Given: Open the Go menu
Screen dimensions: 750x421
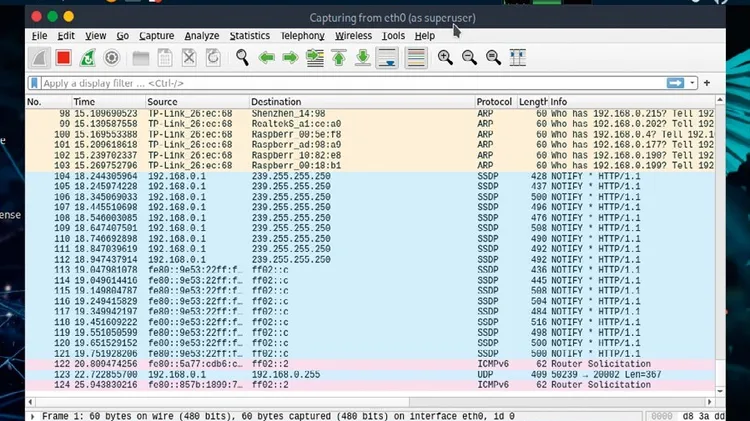Looking at the screenshot, I should pos(122,36).
